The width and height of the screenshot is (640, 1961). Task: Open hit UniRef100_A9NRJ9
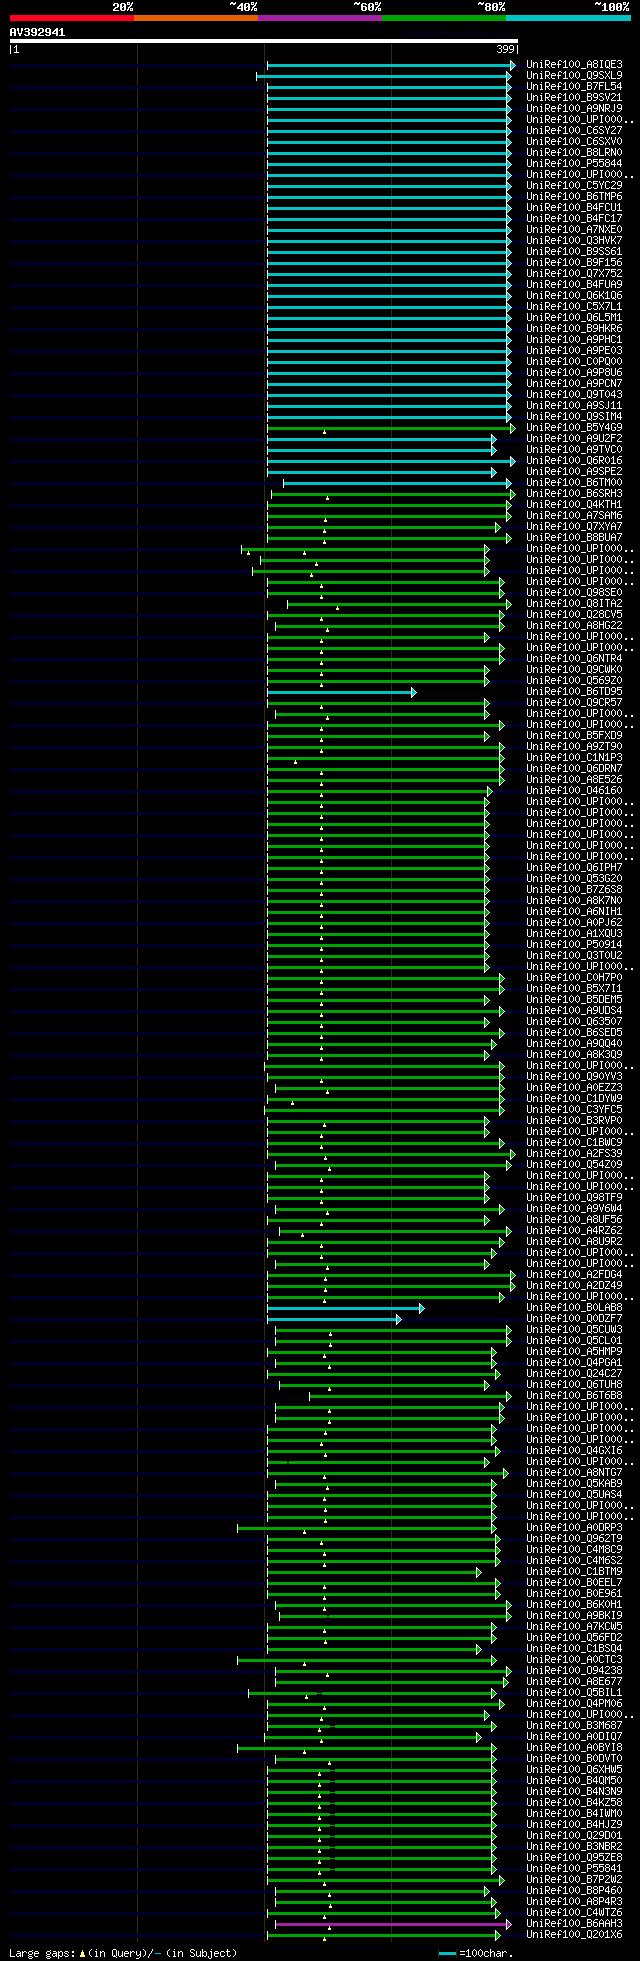click(x=574, y=109)
